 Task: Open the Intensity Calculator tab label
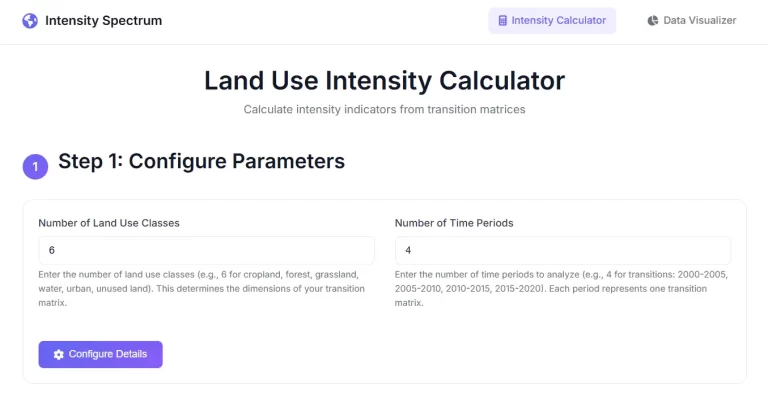pos(558,20)
